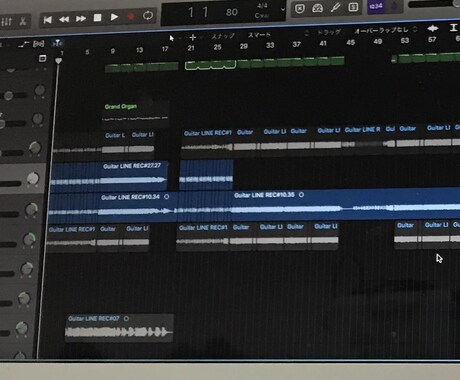The image size is (460, 380).
Task: Click the tempo value 80 in display
Action: point(232,12)
